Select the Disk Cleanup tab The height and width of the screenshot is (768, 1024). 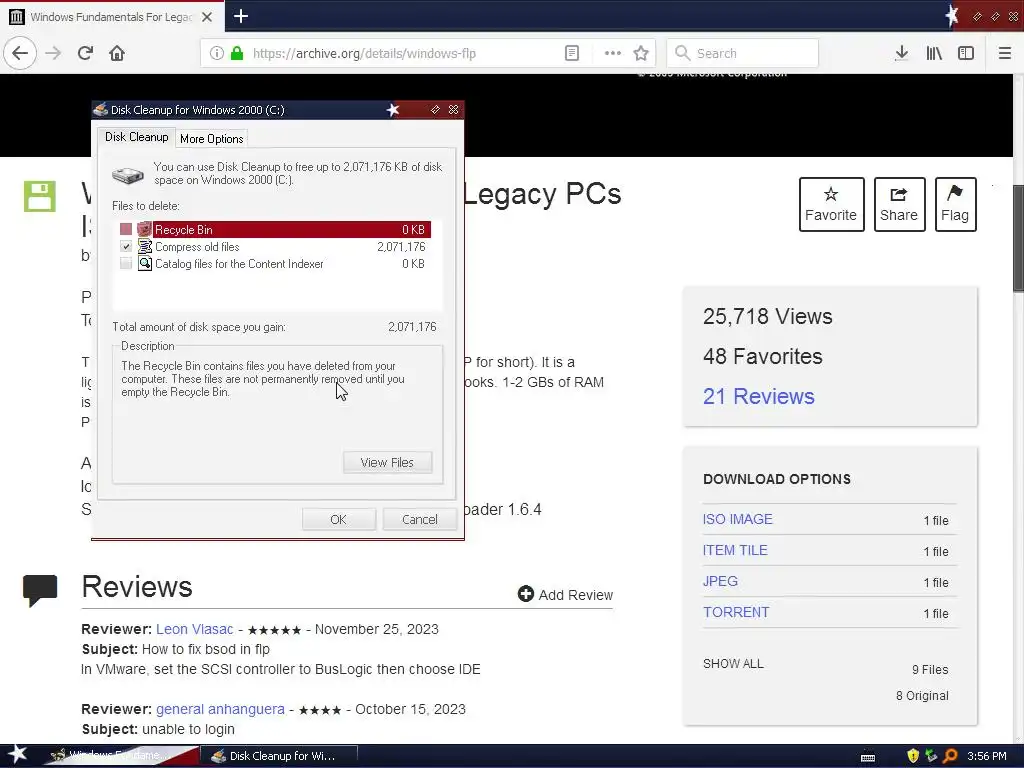point(136,137)
